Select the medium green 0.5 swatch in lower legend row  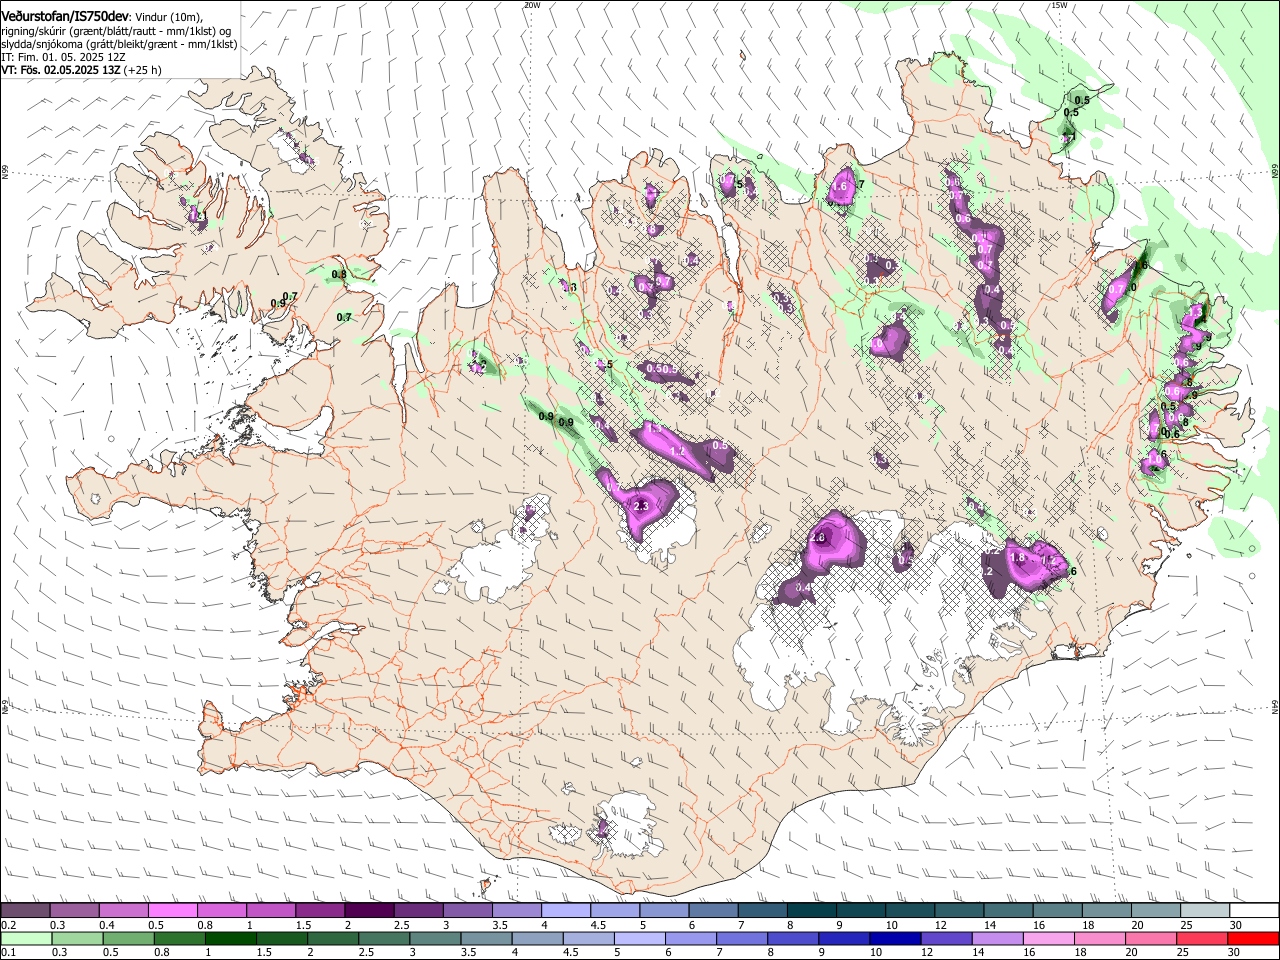(128, 938)
